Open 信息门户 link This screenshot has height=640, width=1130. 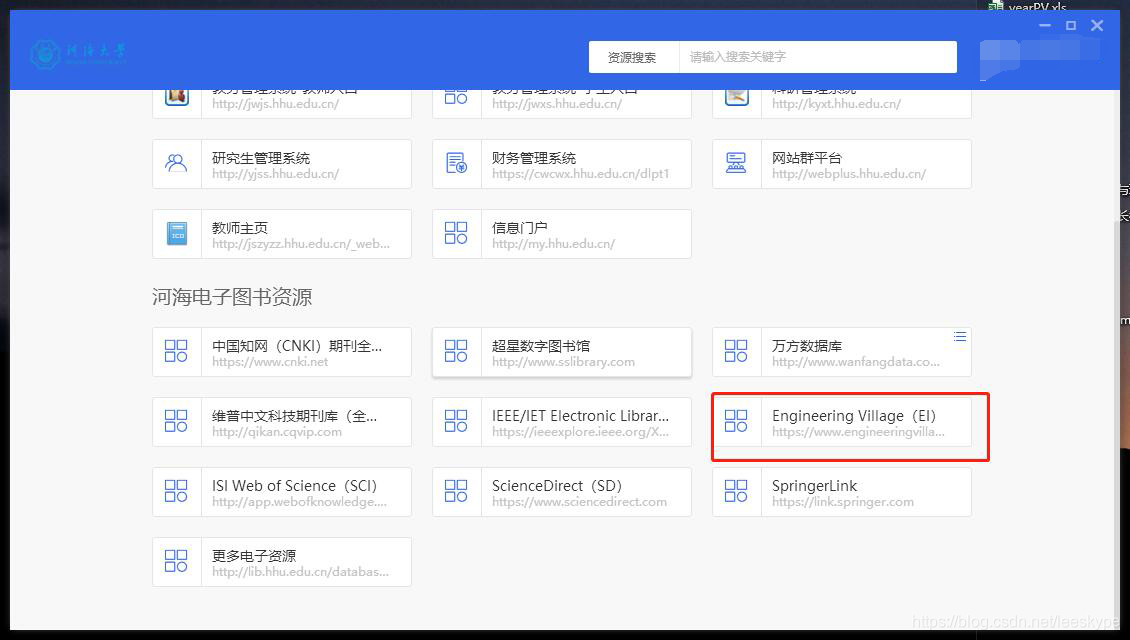[562, 234]
